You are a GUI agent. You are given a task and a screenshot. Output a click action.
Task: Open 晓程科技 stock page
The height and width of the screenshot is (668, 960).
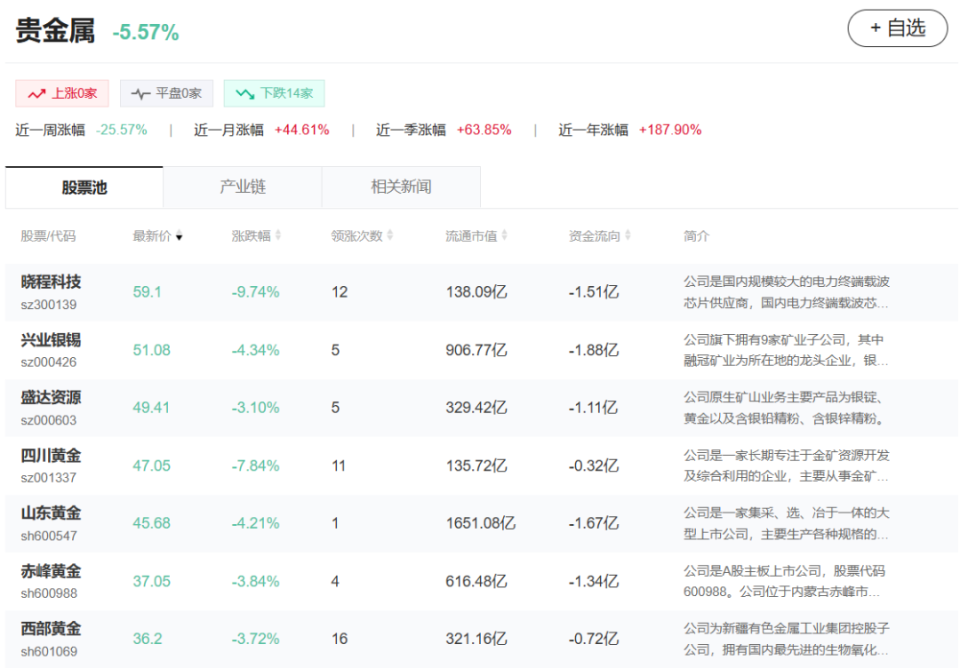[x=51, y=282]
